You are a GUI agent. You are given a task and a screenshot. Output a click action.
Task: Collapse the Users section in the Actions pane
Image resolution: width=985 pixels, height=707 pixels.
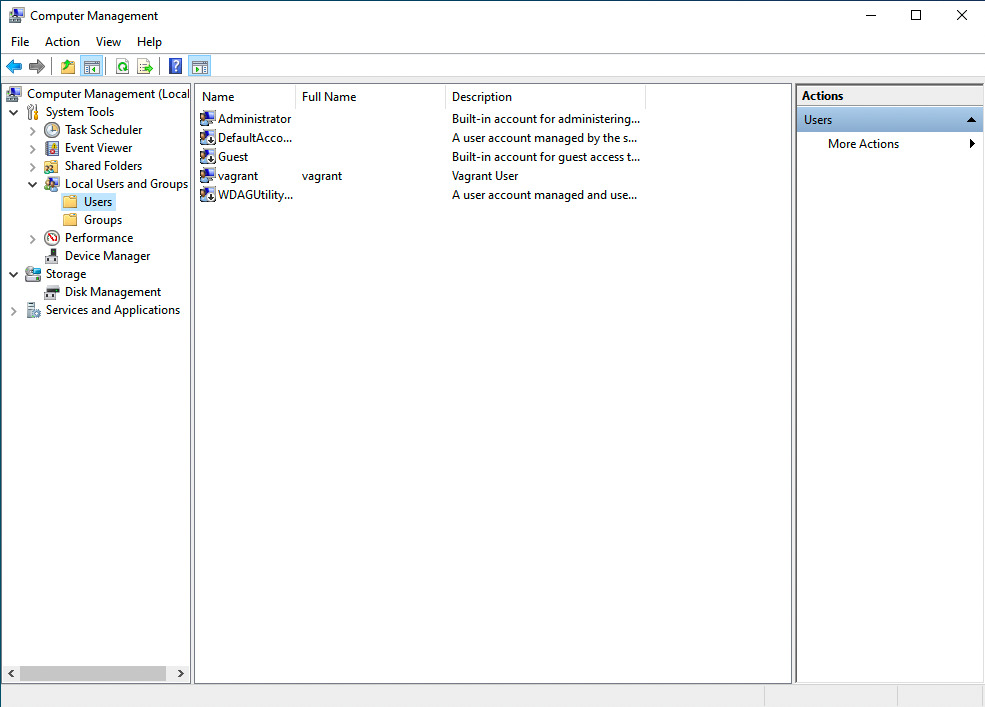(969, 119)
